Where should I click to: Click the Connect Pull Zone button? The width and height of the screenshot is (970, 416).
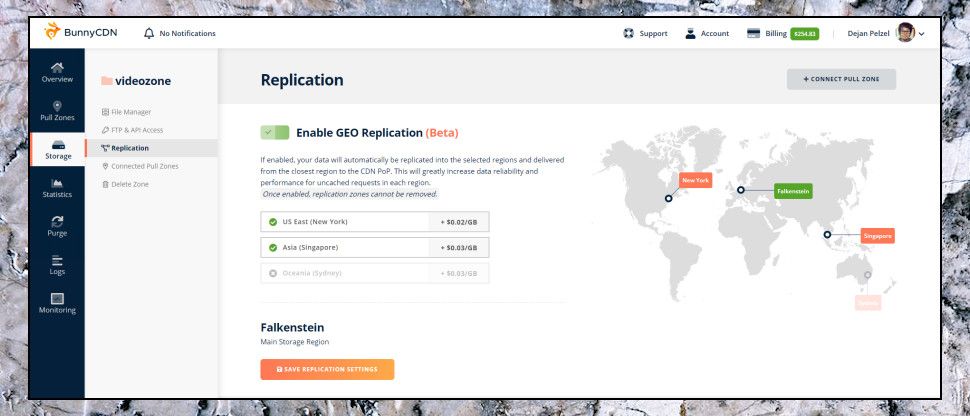click(x=841, y=79)
